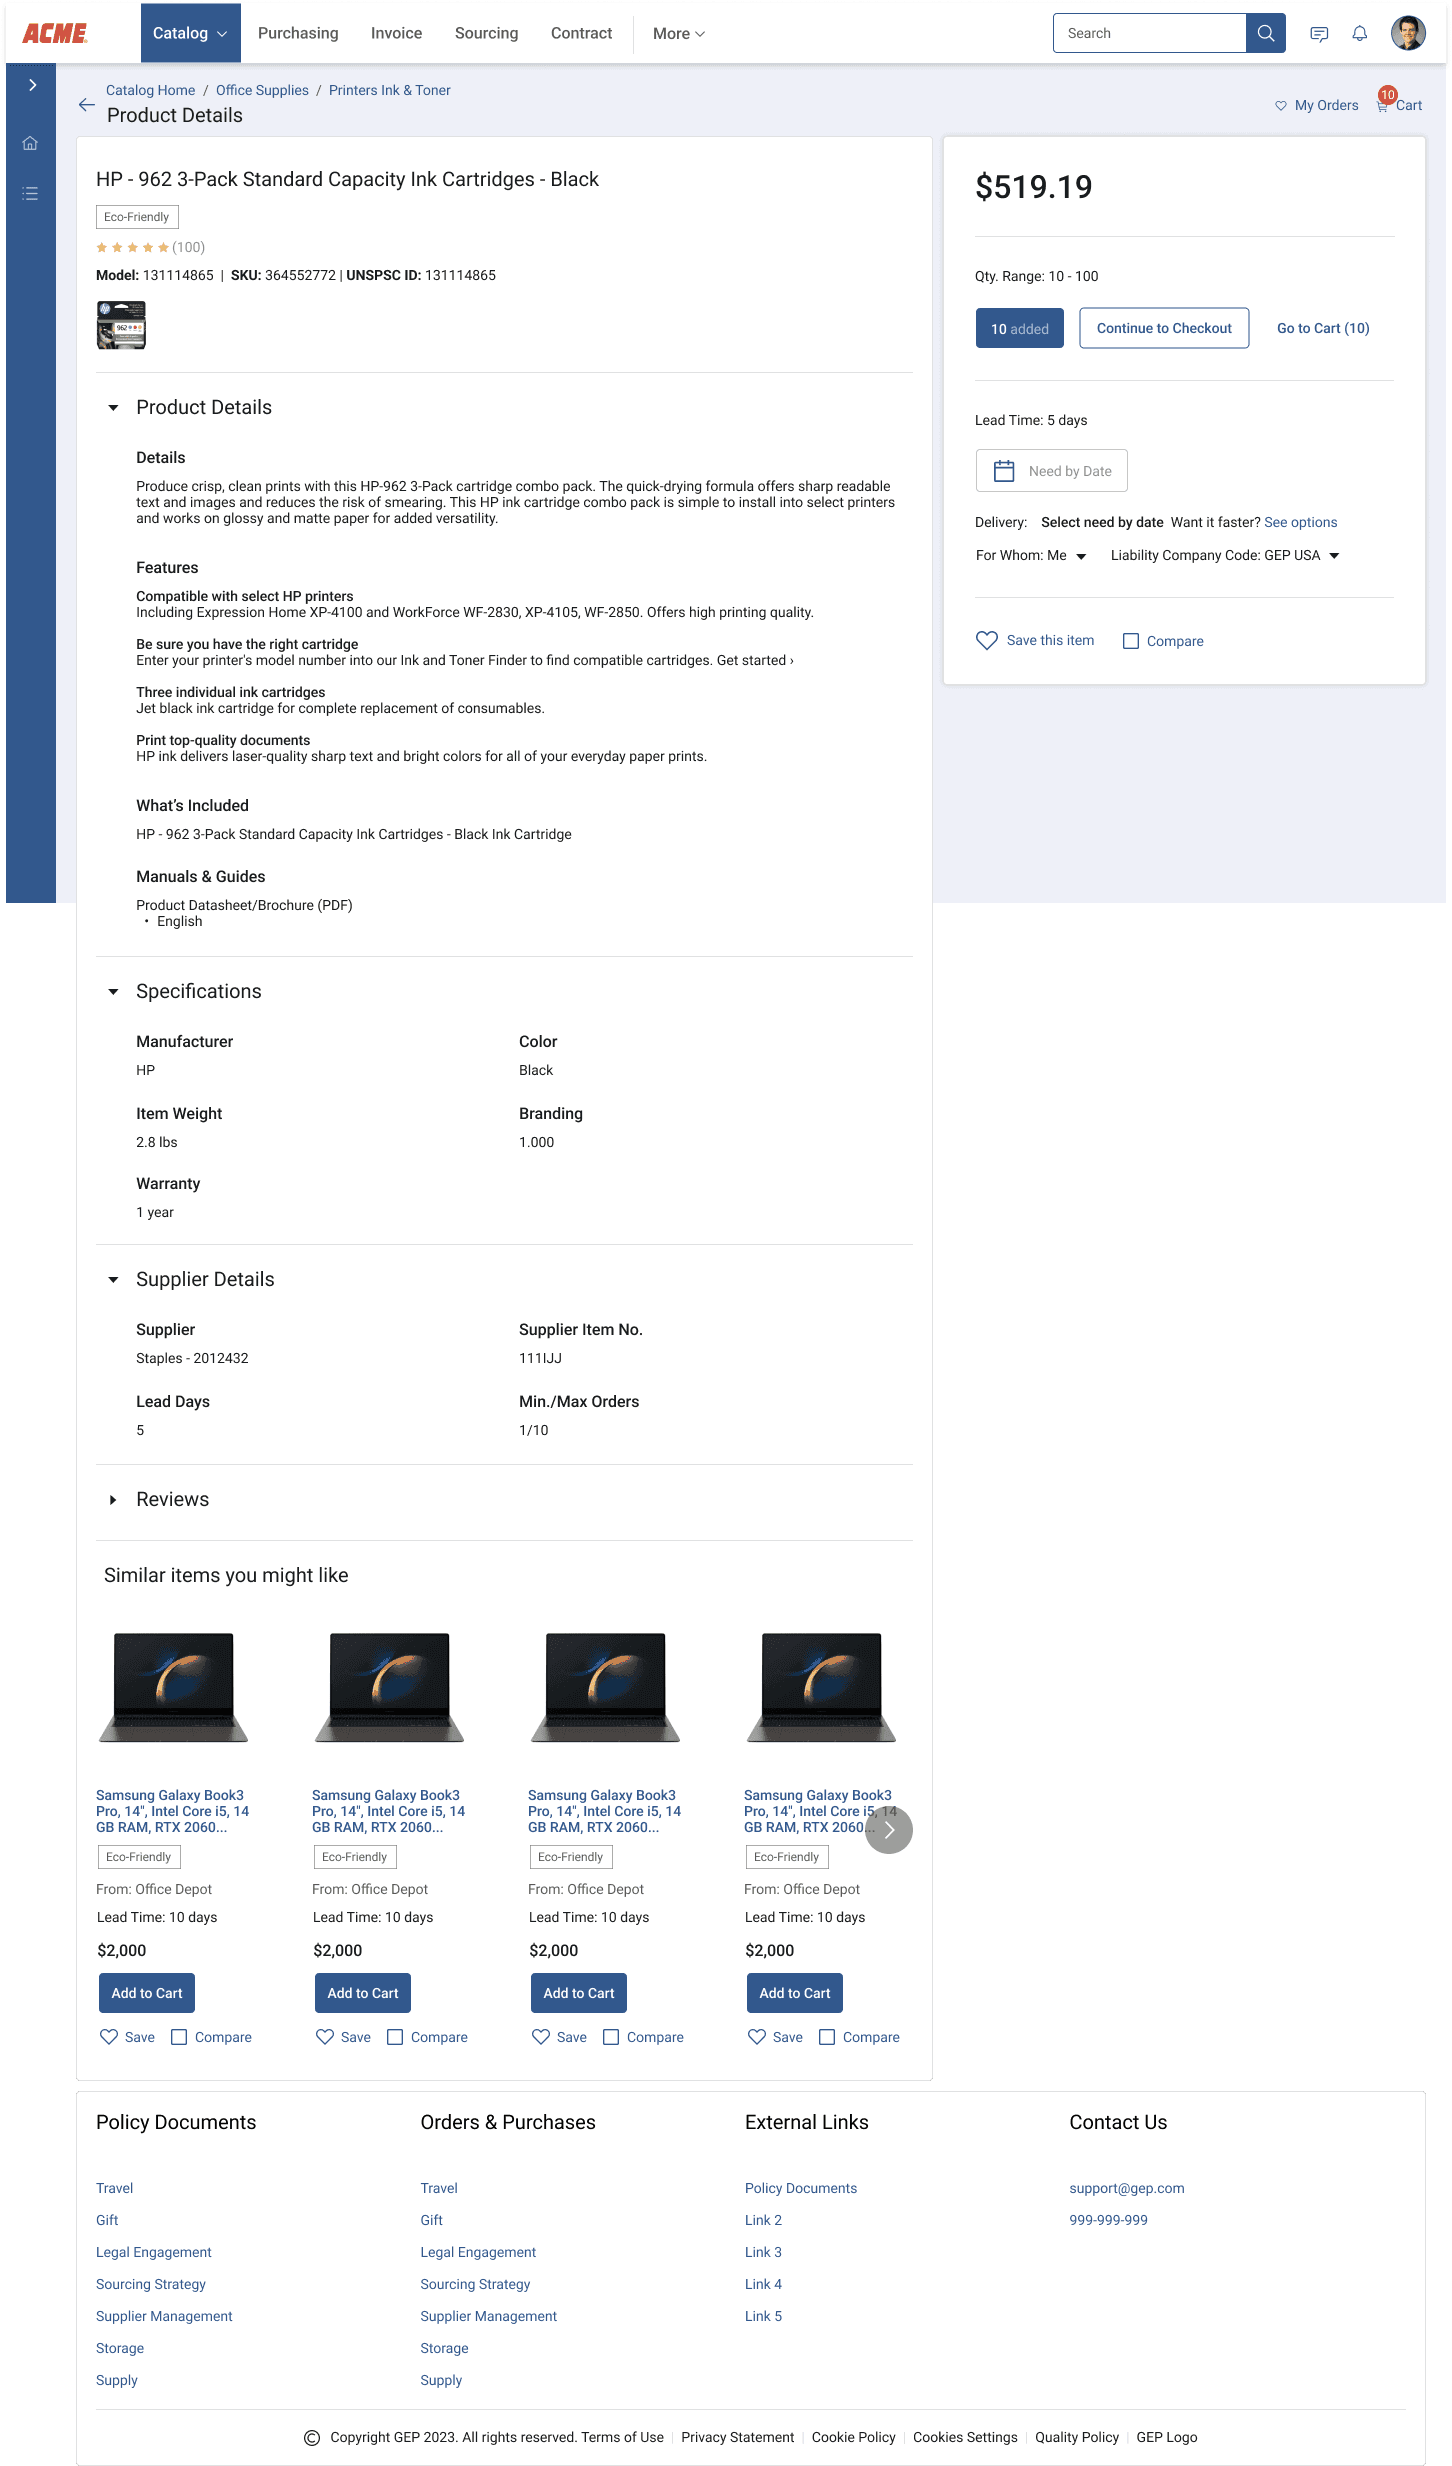Image resolution: width=1452 pixels, height=2466 pixels.
Task: Click the next arrow in similar items carousel
Action: tap(888, 1830)
